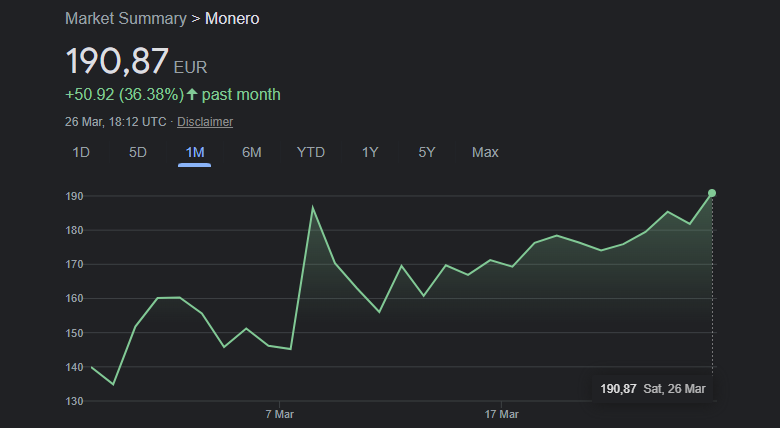Screen dimensions: 780x428
Task: Click the 160 y-axis label
Action: tap(74, 299)
